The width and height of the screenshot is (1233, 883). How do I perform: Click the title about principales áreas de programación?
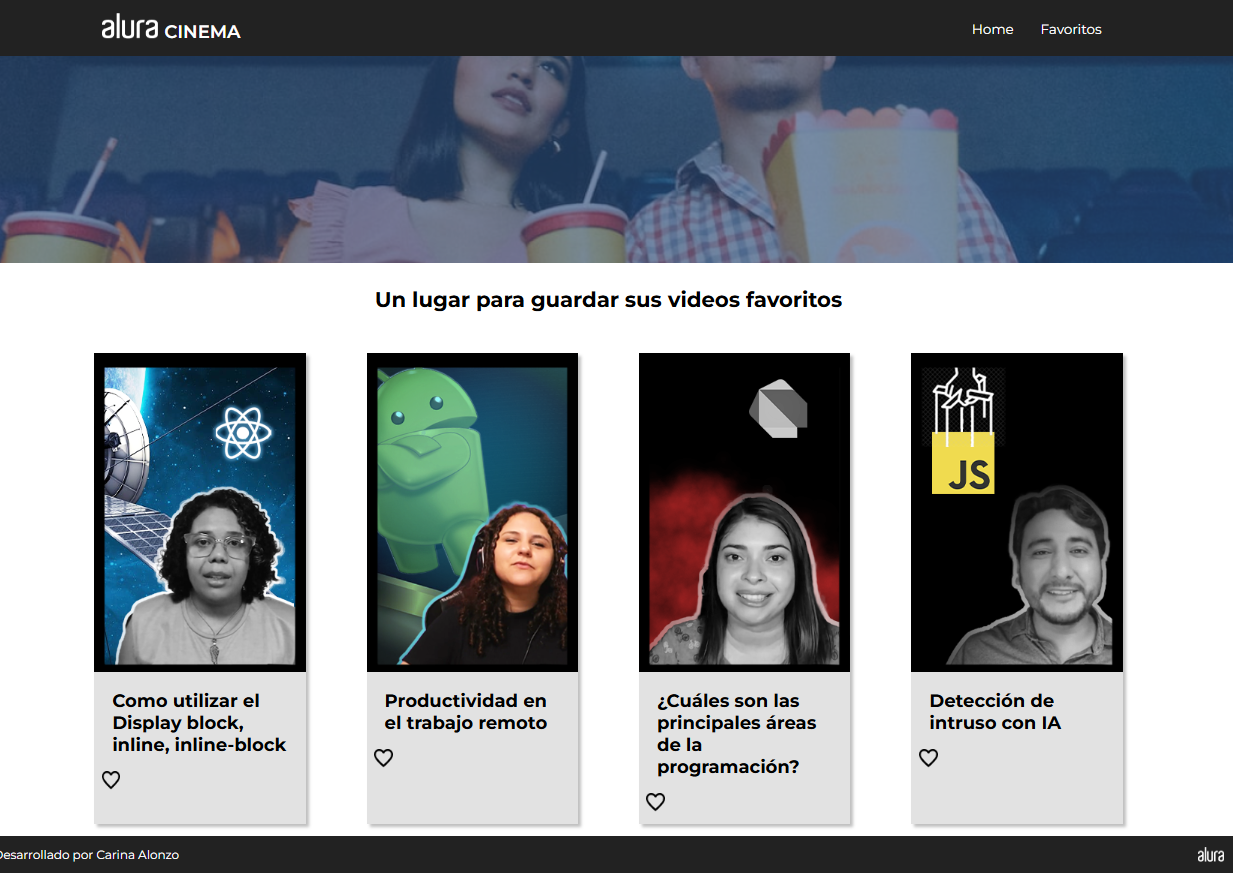pyautogui.click(x=737, y=734)
